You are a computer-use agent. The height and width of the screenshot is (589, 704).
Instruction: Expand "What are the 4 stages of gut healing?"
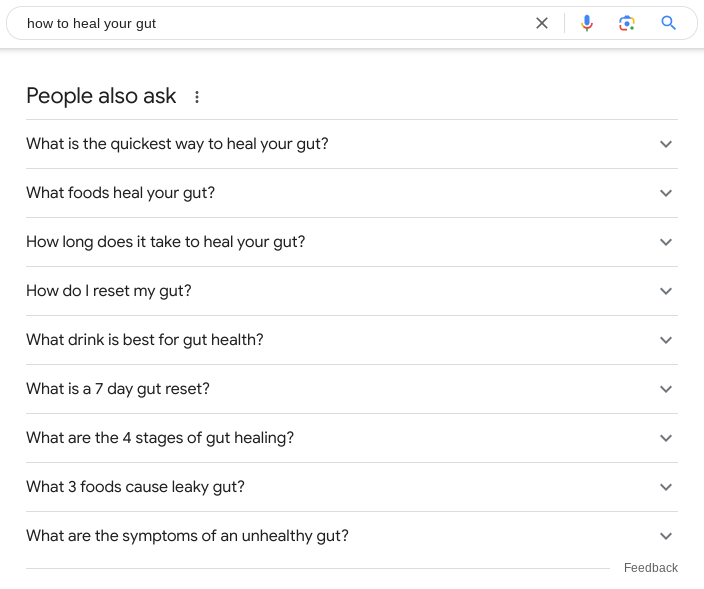tap(160, 438)
